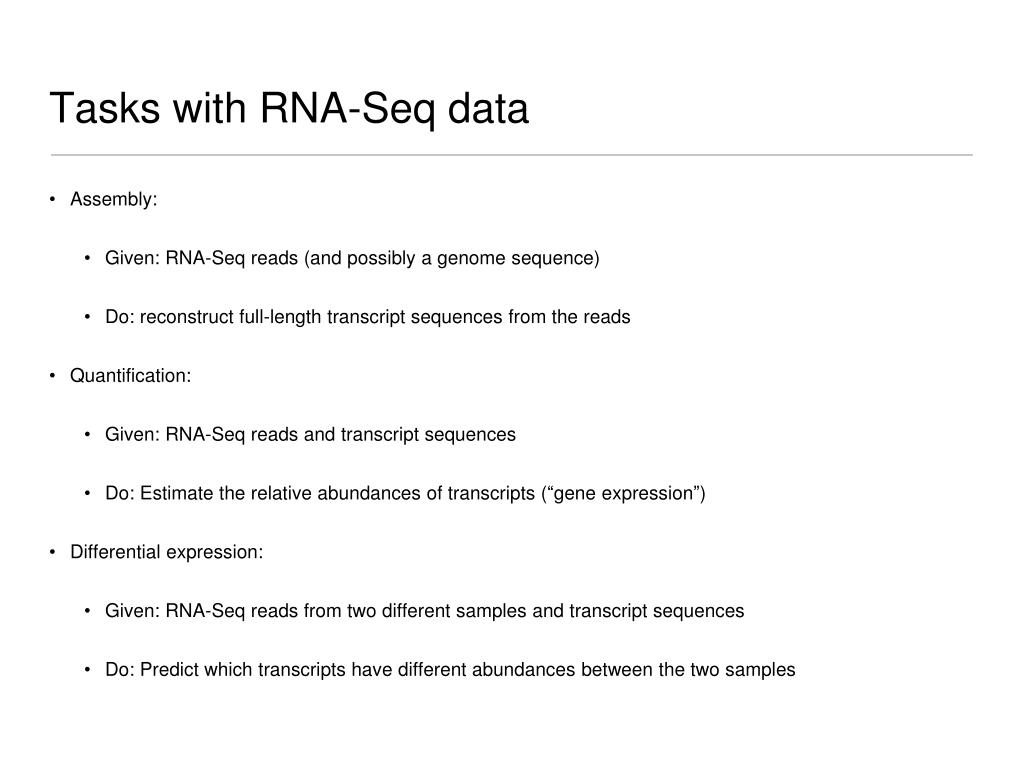Click the "Quantification:" heading text
The height and width of the screenshot is (768, 1024).
(130, 376)
